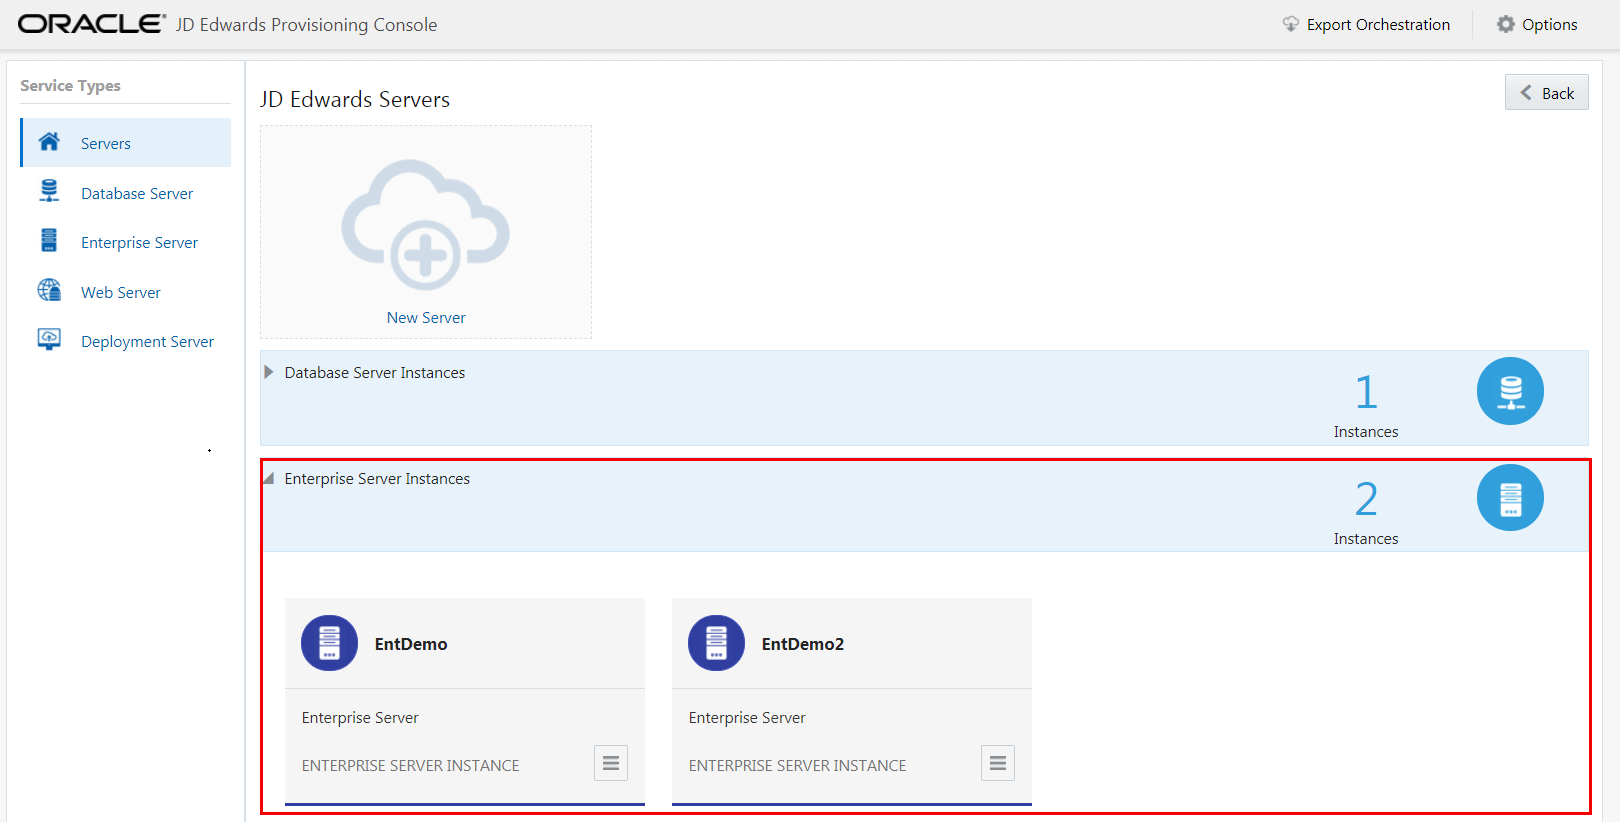Click Enterprise Server text in EntDemo2 card

click(747, 717)
